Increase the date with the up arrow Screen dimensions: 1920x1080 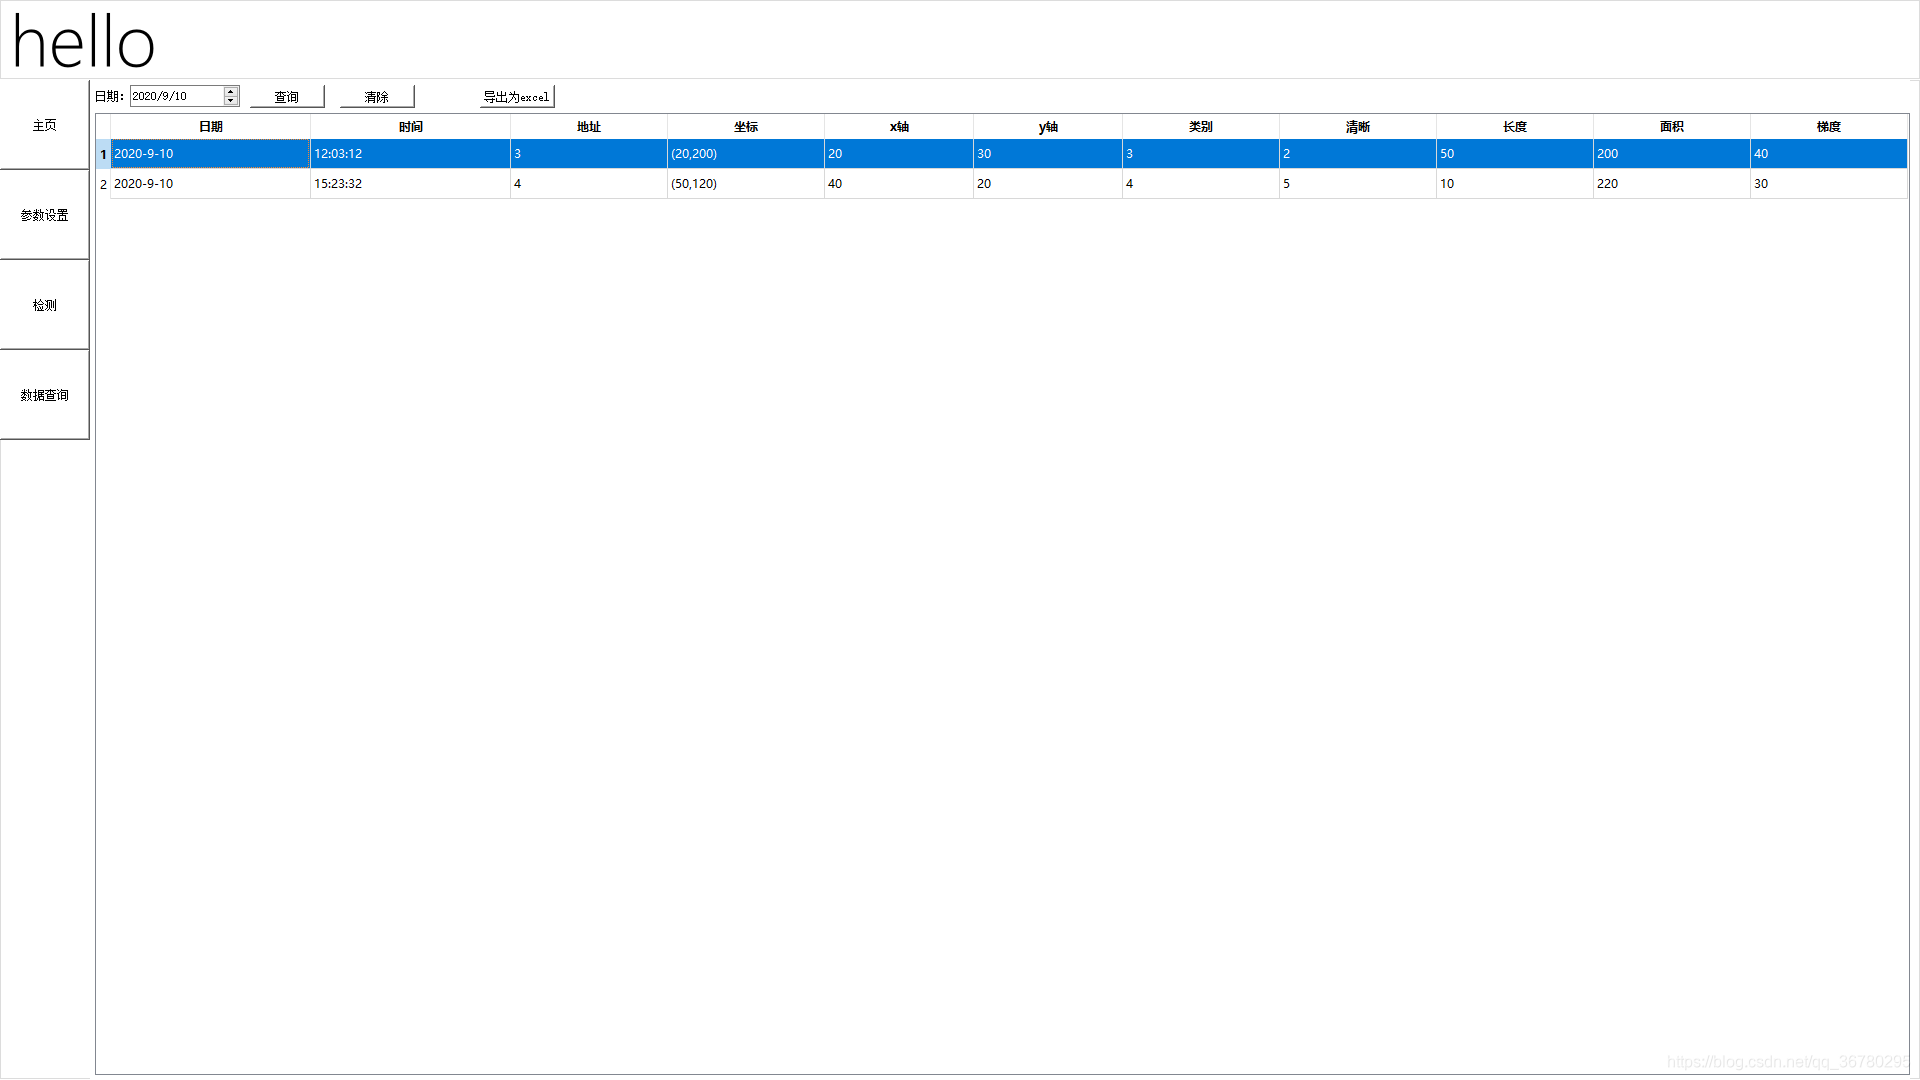point(231,91)
